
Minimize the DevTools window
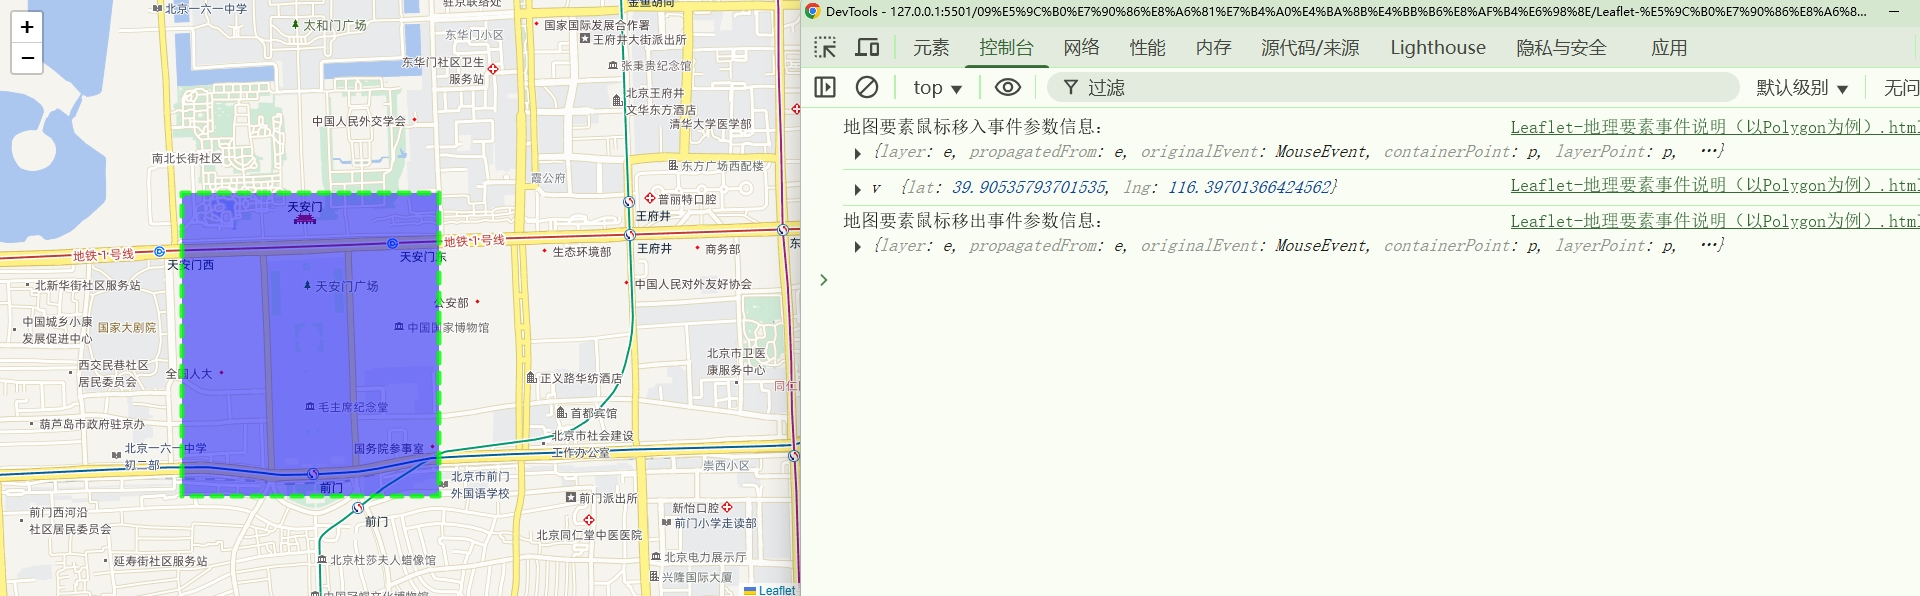(1894, 11)
